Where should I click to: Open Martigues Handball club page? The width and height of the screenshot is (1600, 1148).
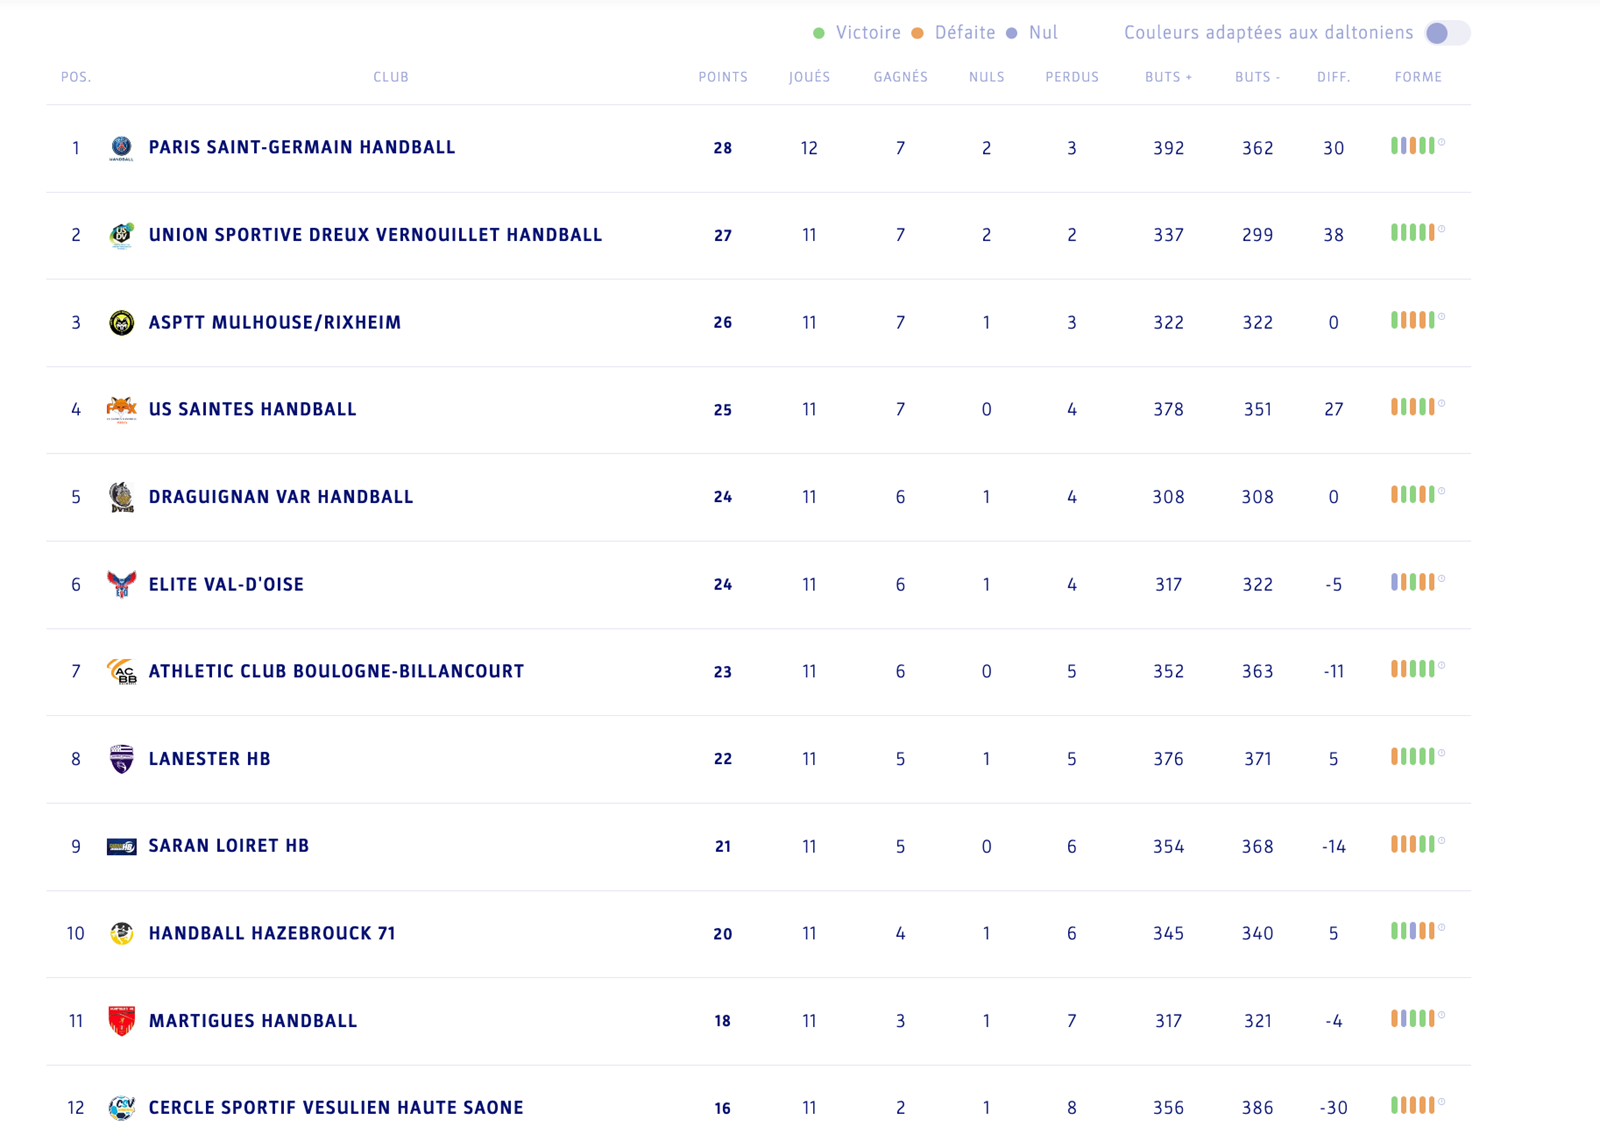coord(253,1021)
